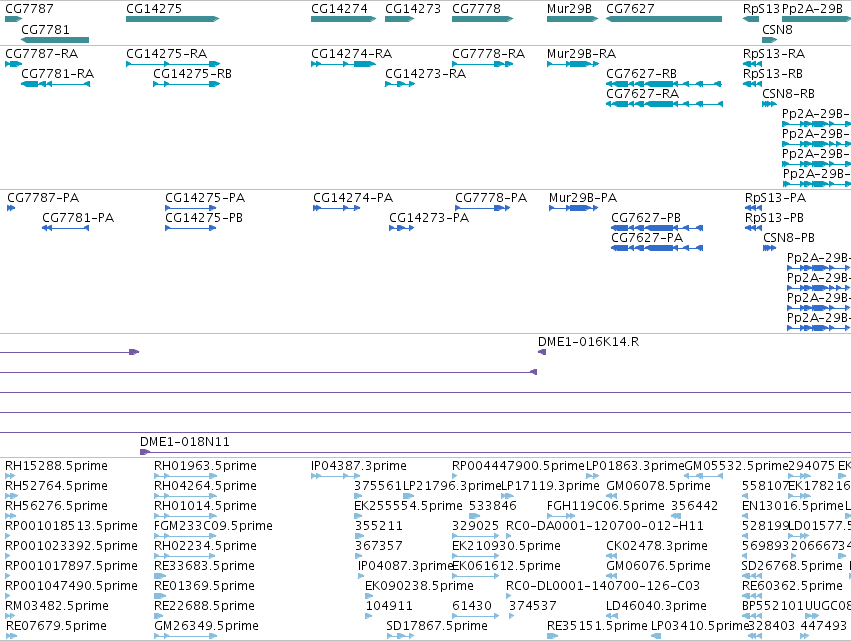
Task: Select EST RH15288.5prime
Action: pos(10,476)
